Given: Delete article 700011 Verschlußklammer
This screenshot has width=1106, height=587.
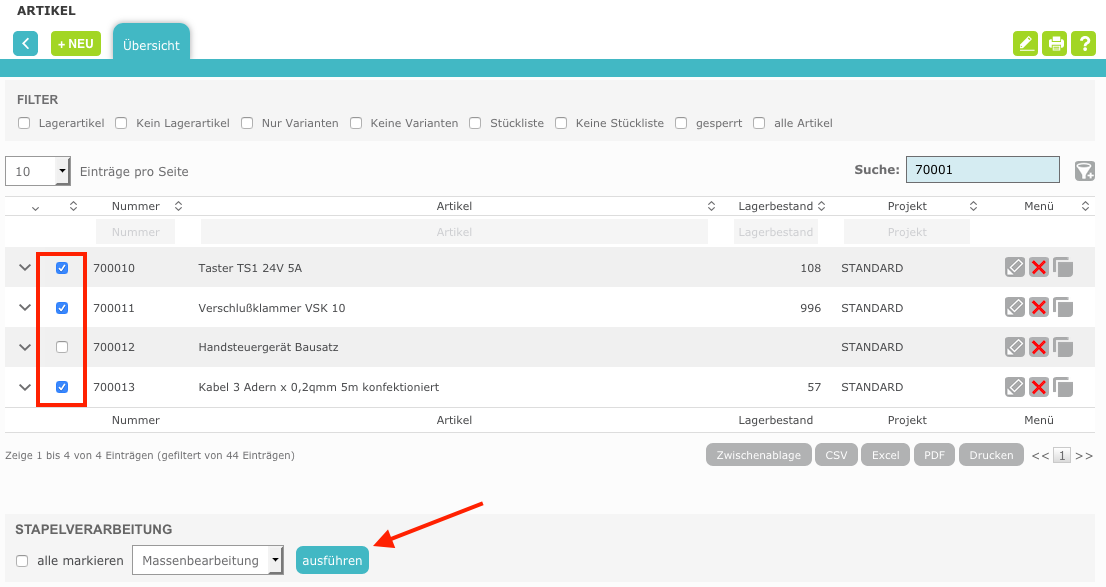Looking at the screenshot, I should (x=1039, y=308).
